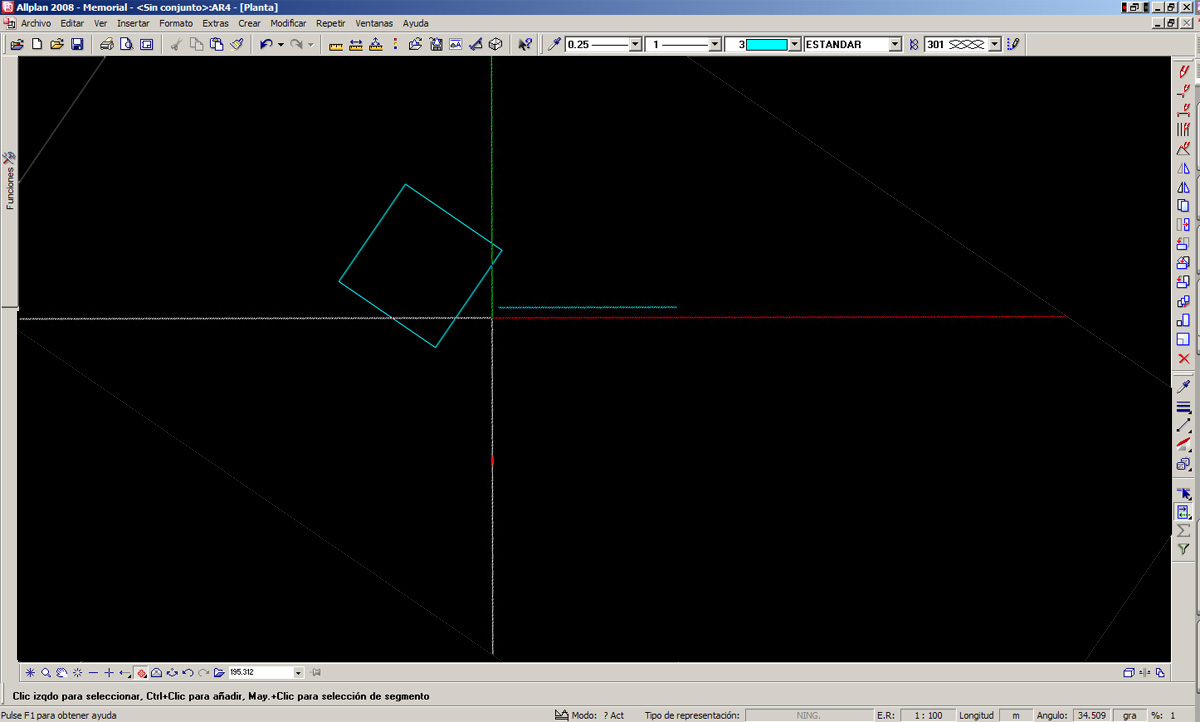Screen dimensions: 1200x722
Task: Open print preview icon
Action: 127,44
